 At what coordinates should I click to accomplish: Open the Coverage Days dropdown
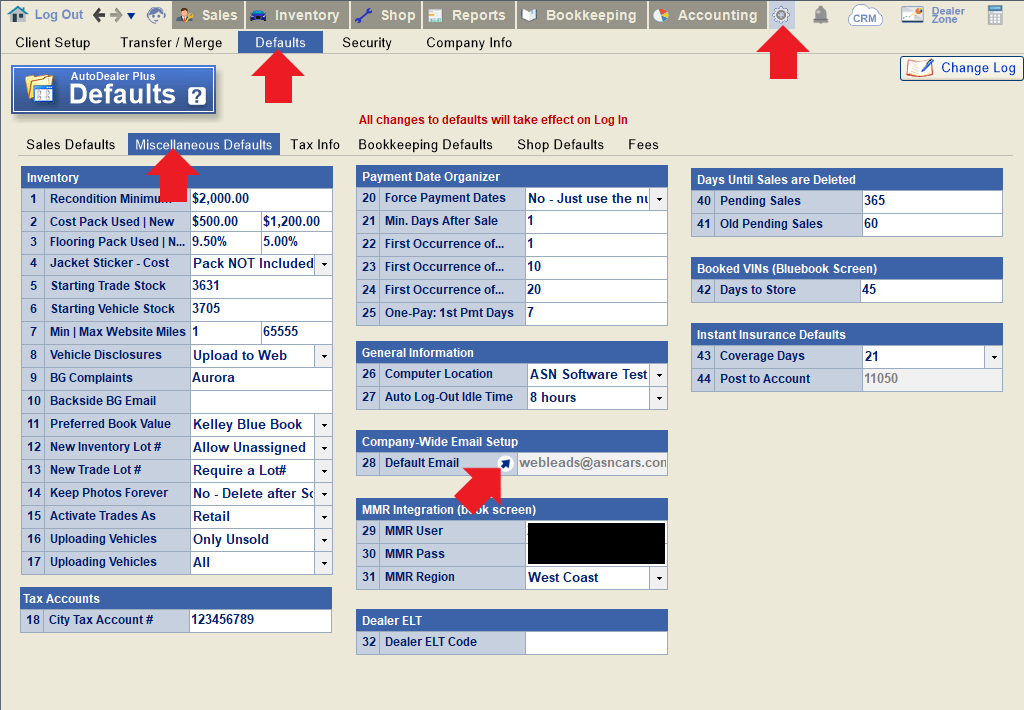click(x=993, y=357)
